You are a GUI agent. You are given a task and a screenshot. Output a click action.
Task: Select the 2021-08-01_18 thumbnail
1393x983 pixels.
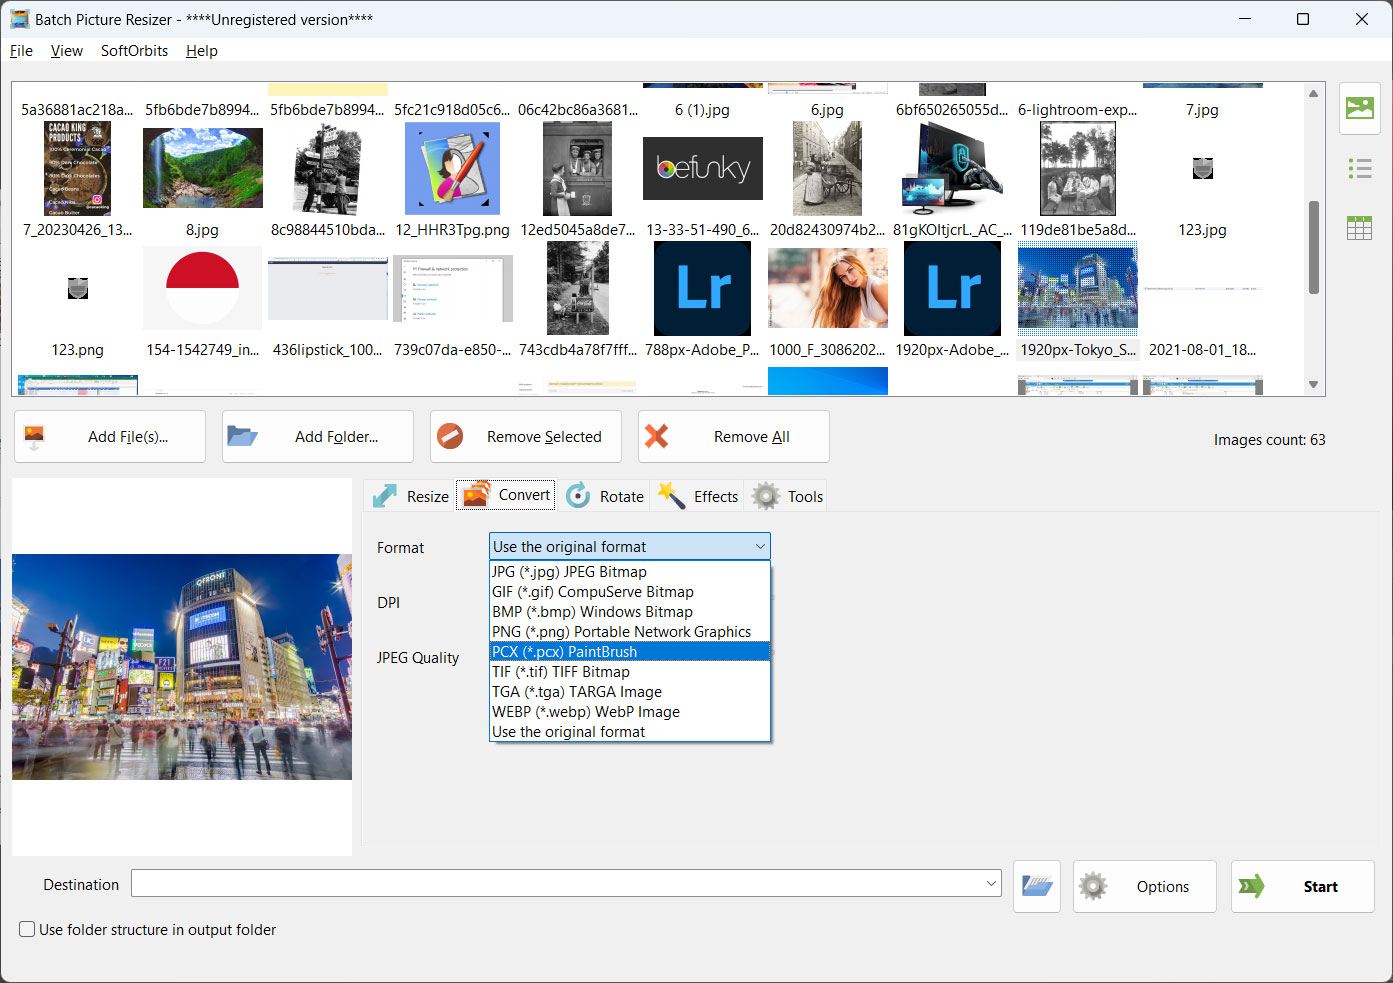pos(1202,288)
